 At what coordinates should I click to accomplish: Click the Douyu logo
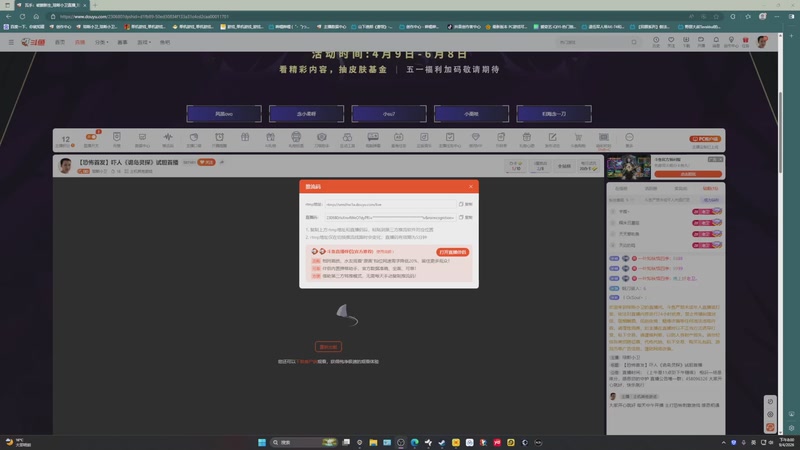pos(33,42)
